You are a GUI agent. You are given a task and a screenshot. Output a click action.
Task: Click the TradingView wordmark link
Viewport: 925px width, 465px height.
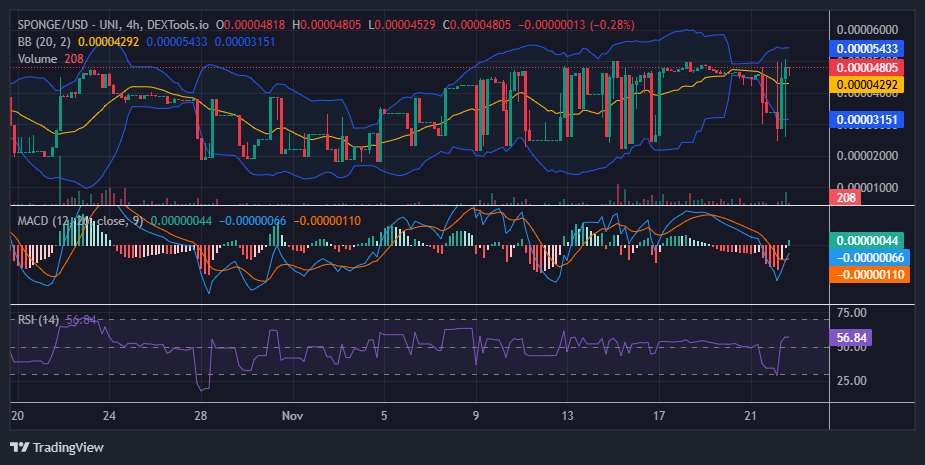click(68, 447)
